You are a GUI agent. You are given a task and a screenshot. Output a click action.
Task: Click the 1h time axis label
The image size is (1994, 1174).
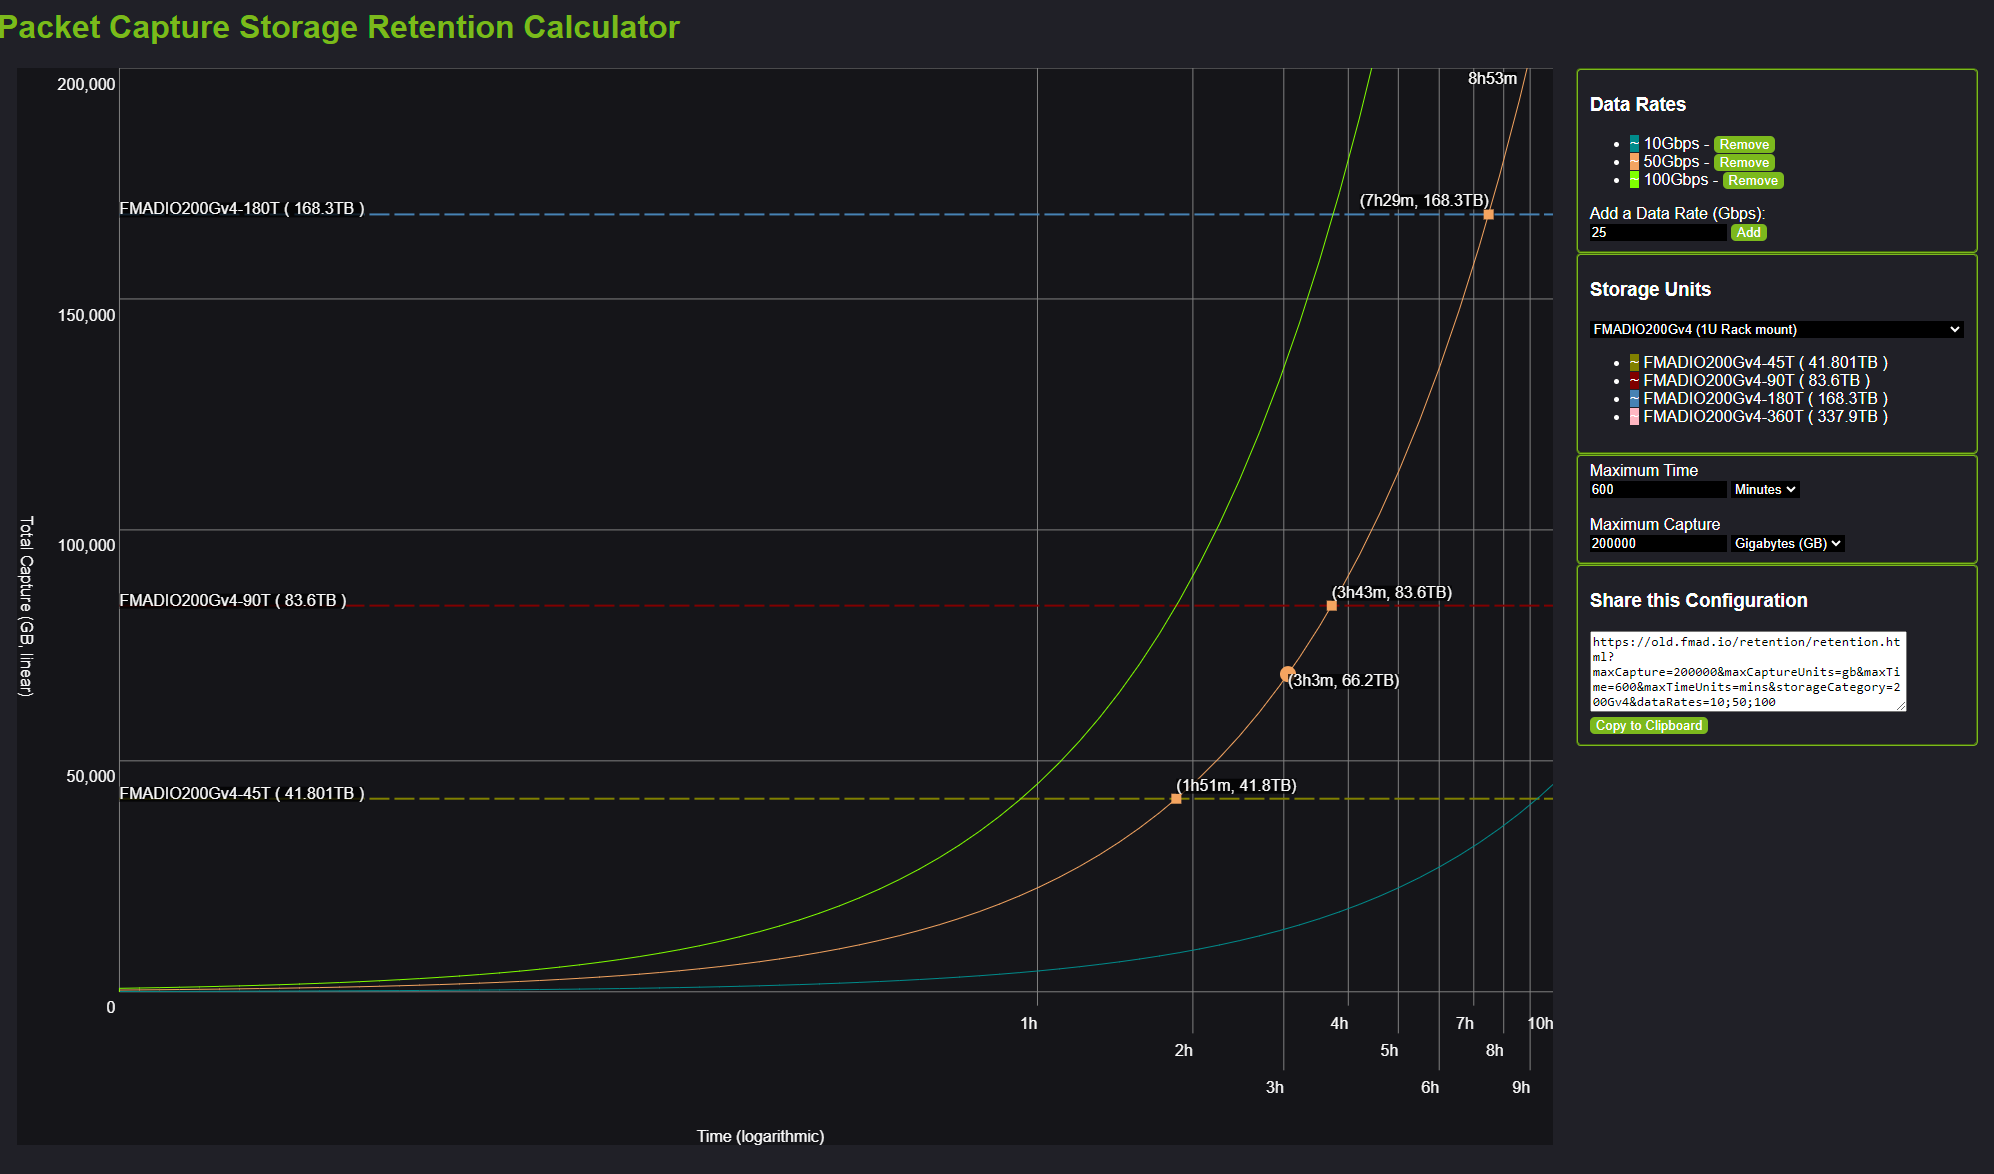pyautogui.click(x=1028, y=1024)
